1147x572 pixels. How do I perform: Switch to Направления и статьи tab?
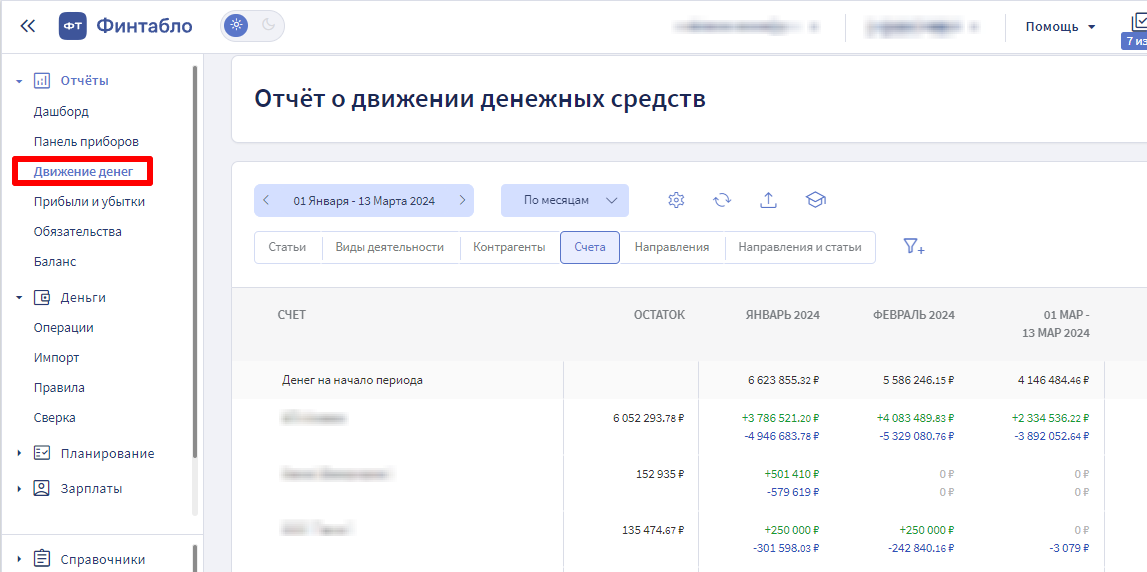point(800,247)
